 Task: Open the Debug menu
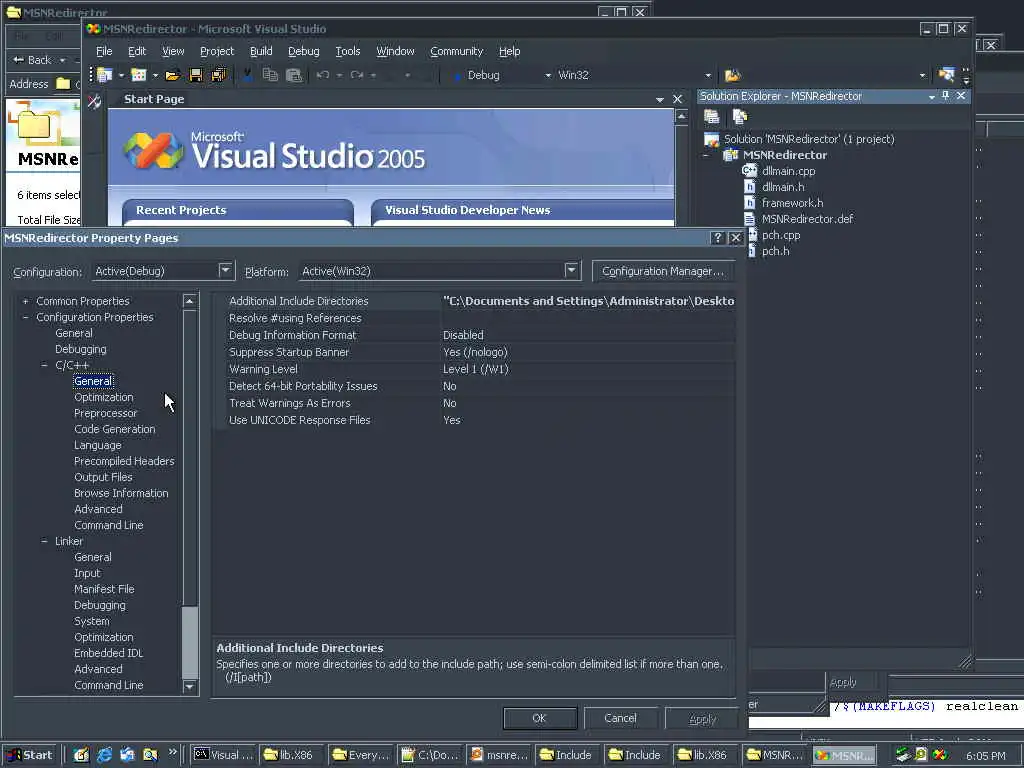pyautogui.click(x=304, y=51)
